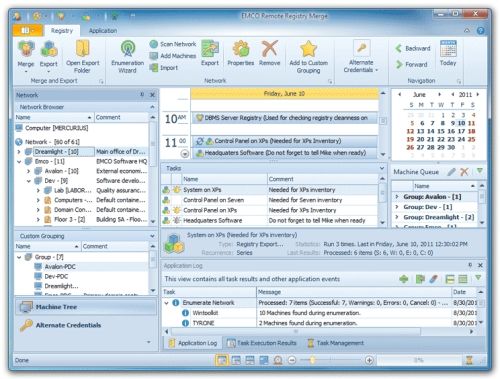Click the export log icon in Application Log
Viewport: 500px width, 379px height.
420,279
